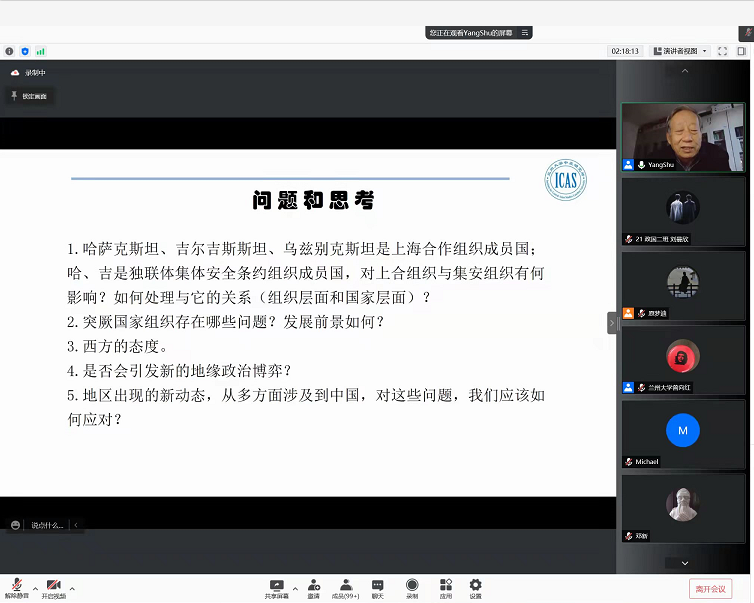Leave the meeting
This screenshot has height=603, width=754.
[710, 589]
